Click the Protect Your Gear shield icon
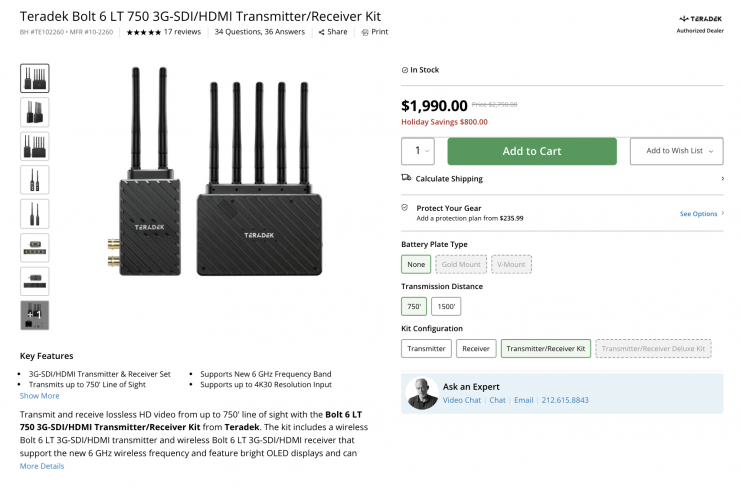The image size is (740, 487). [x=405, y=207]
